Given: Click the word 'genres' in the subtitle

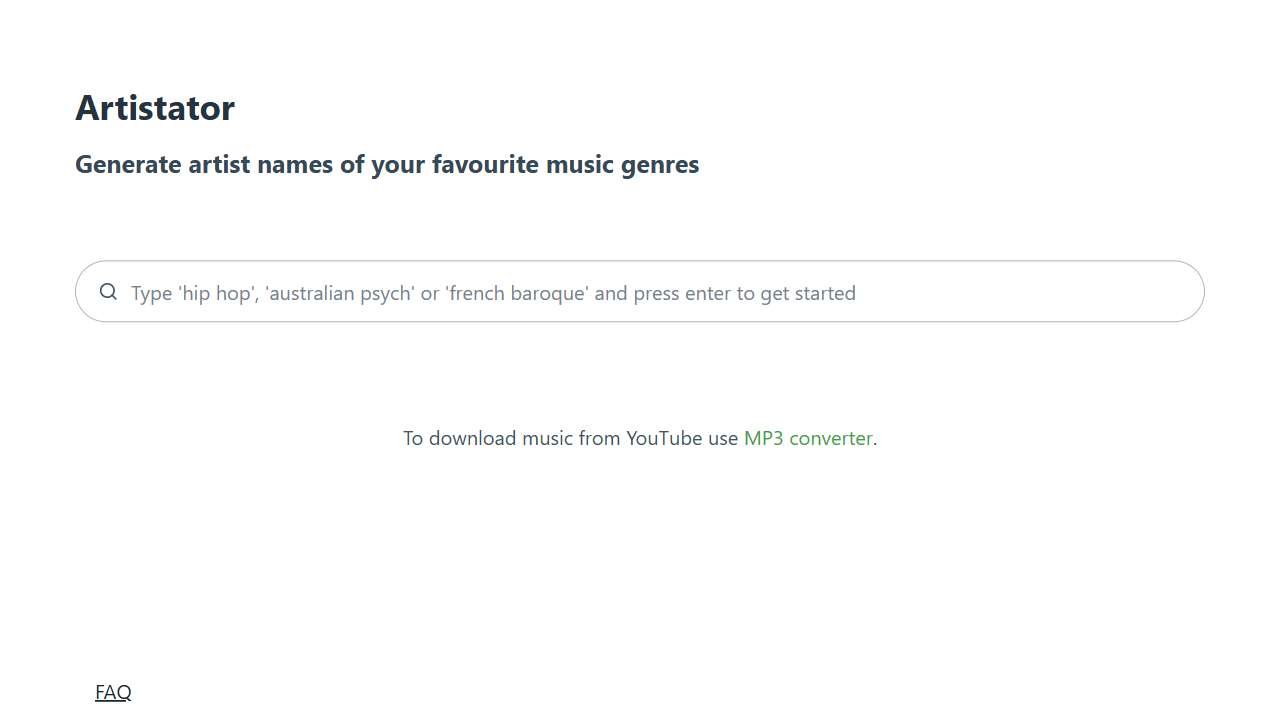Looking at the screenshot, I should point(660,165).
